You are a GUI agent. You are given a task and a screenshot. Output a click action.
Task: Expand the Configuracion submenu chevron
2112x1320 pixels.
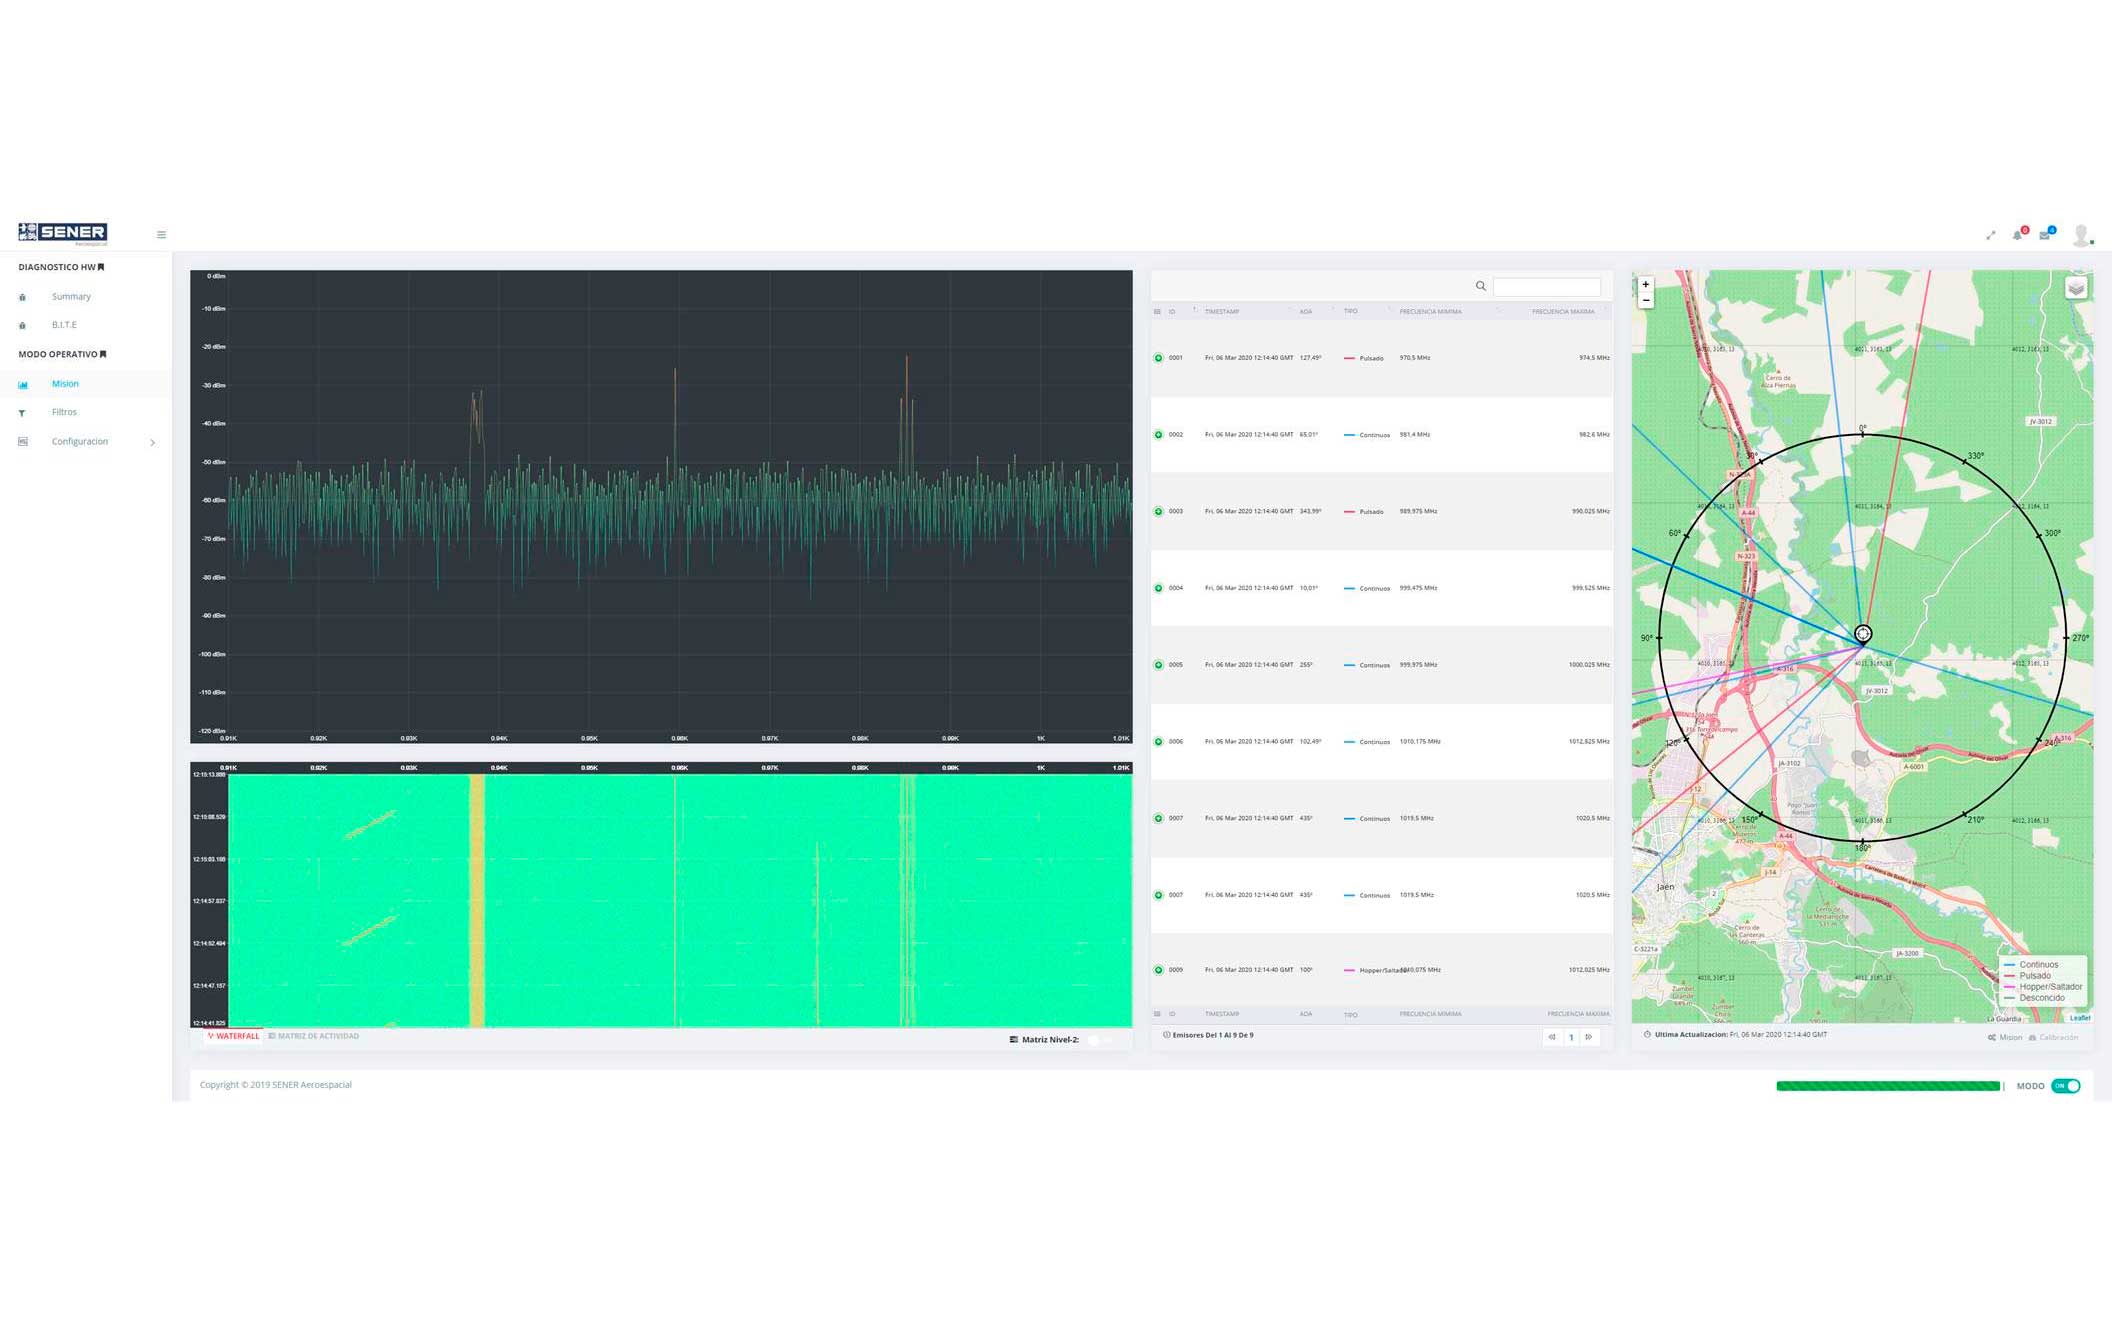(152, 442)
